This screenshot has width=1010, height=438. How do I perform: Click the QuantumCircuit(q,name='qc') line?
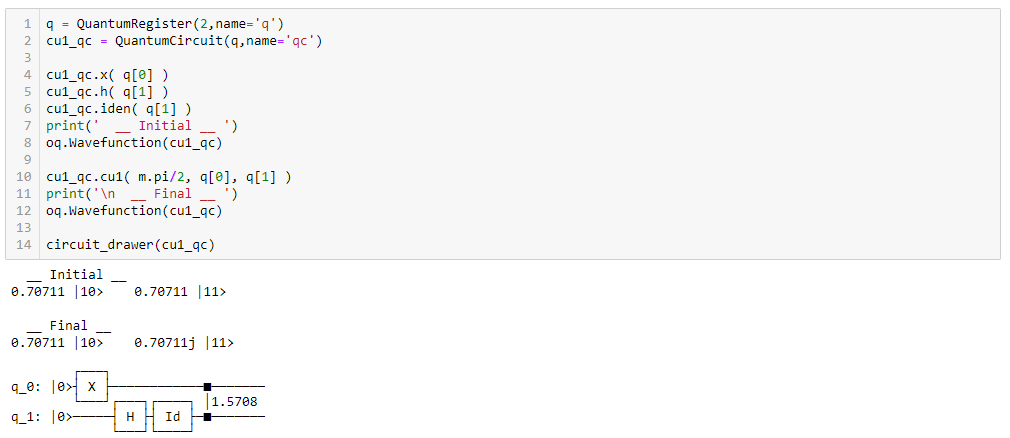(184, 41)
